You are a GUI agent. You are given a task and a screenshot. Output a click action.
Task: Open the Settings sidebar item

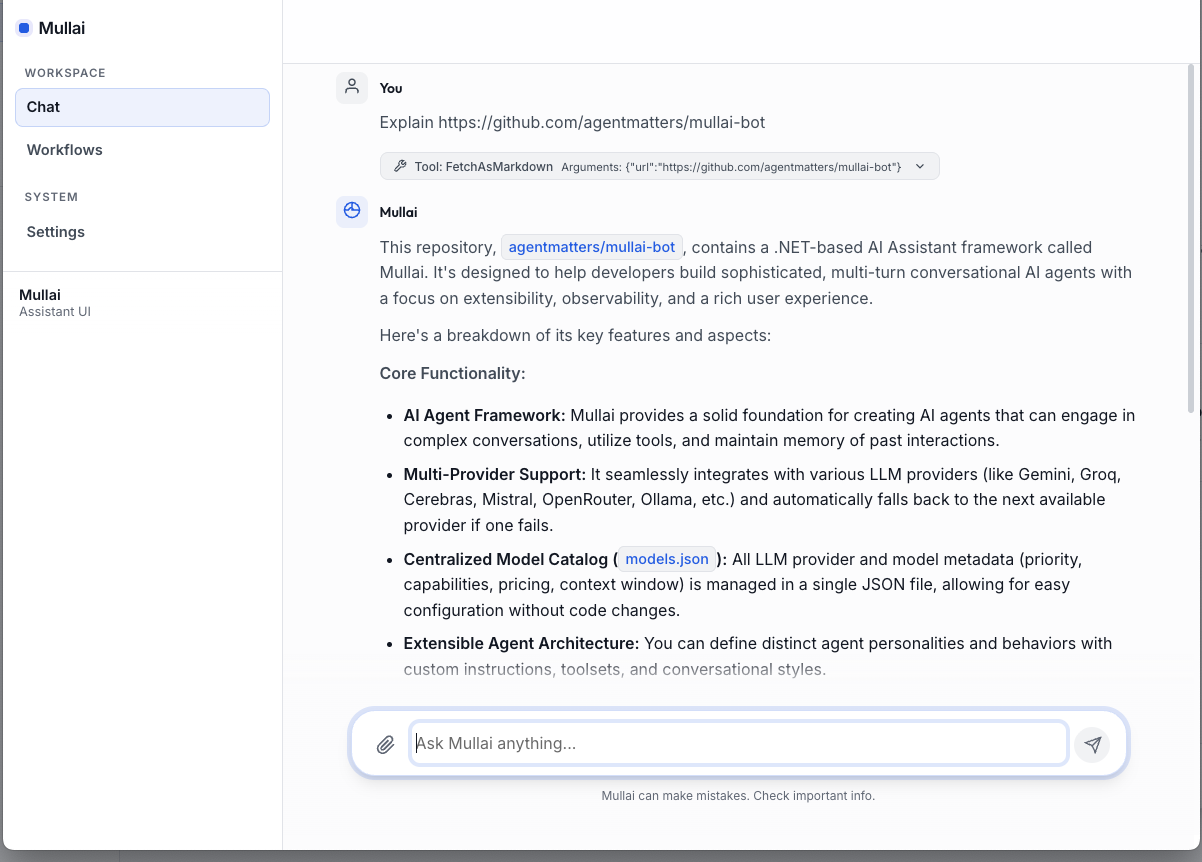[142, 232]
